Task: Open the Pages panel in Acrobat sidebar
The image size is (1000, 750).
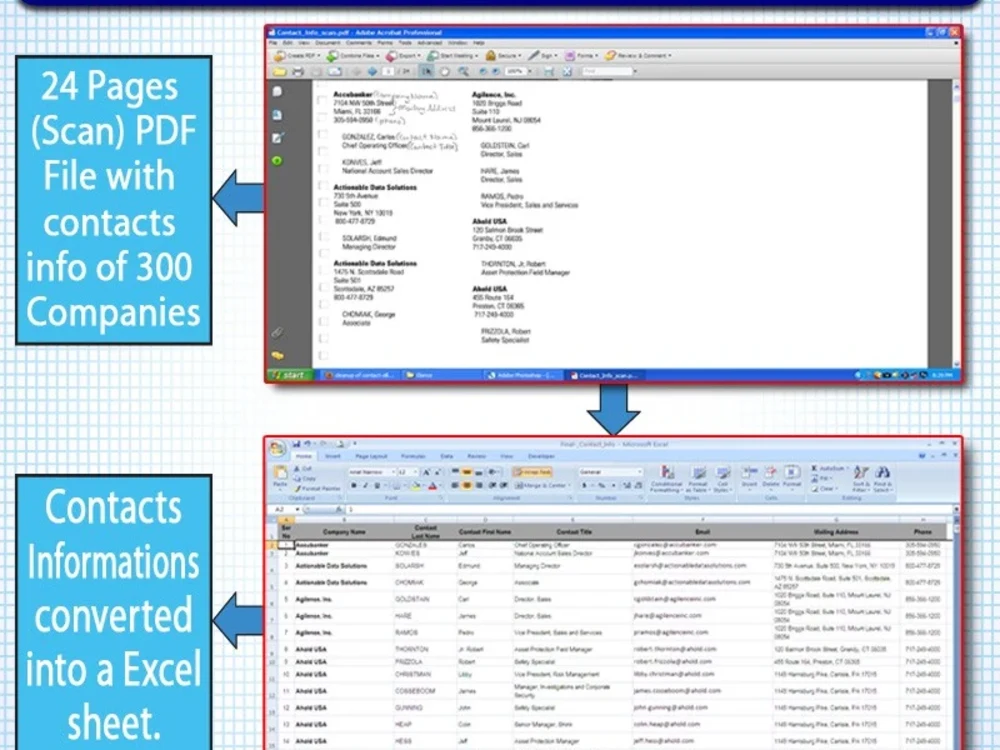Action: tap(277, 92)
